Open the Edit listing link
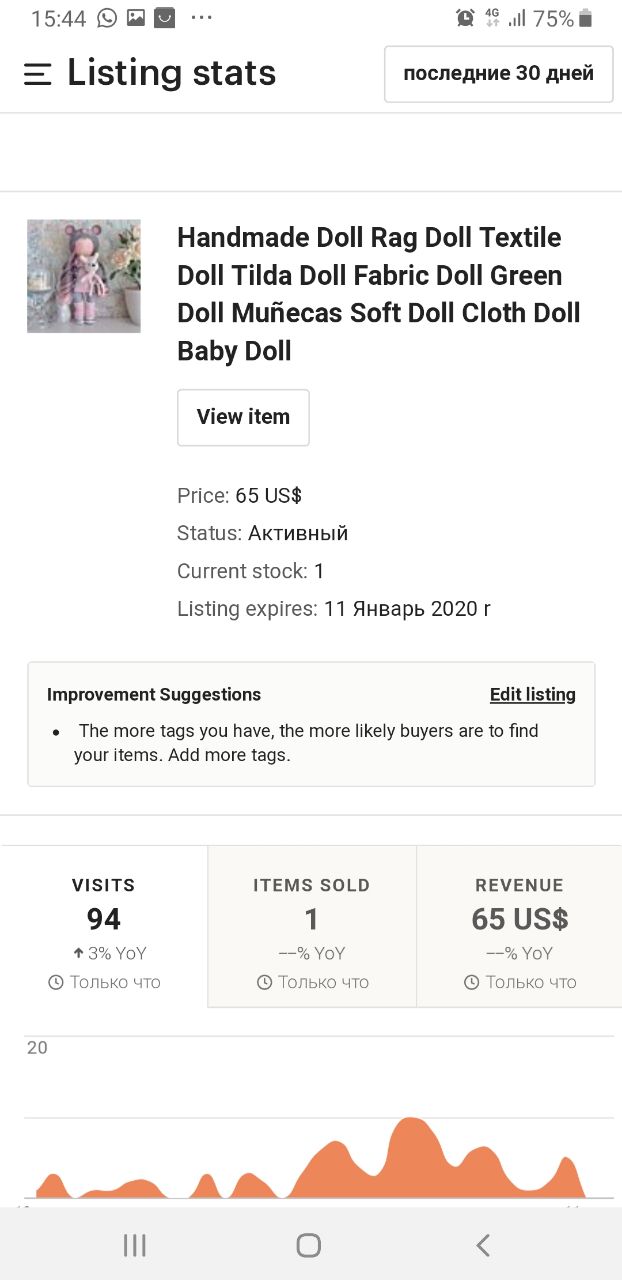The height and width of the screenshot is (1280, 622). coord(532,694)
